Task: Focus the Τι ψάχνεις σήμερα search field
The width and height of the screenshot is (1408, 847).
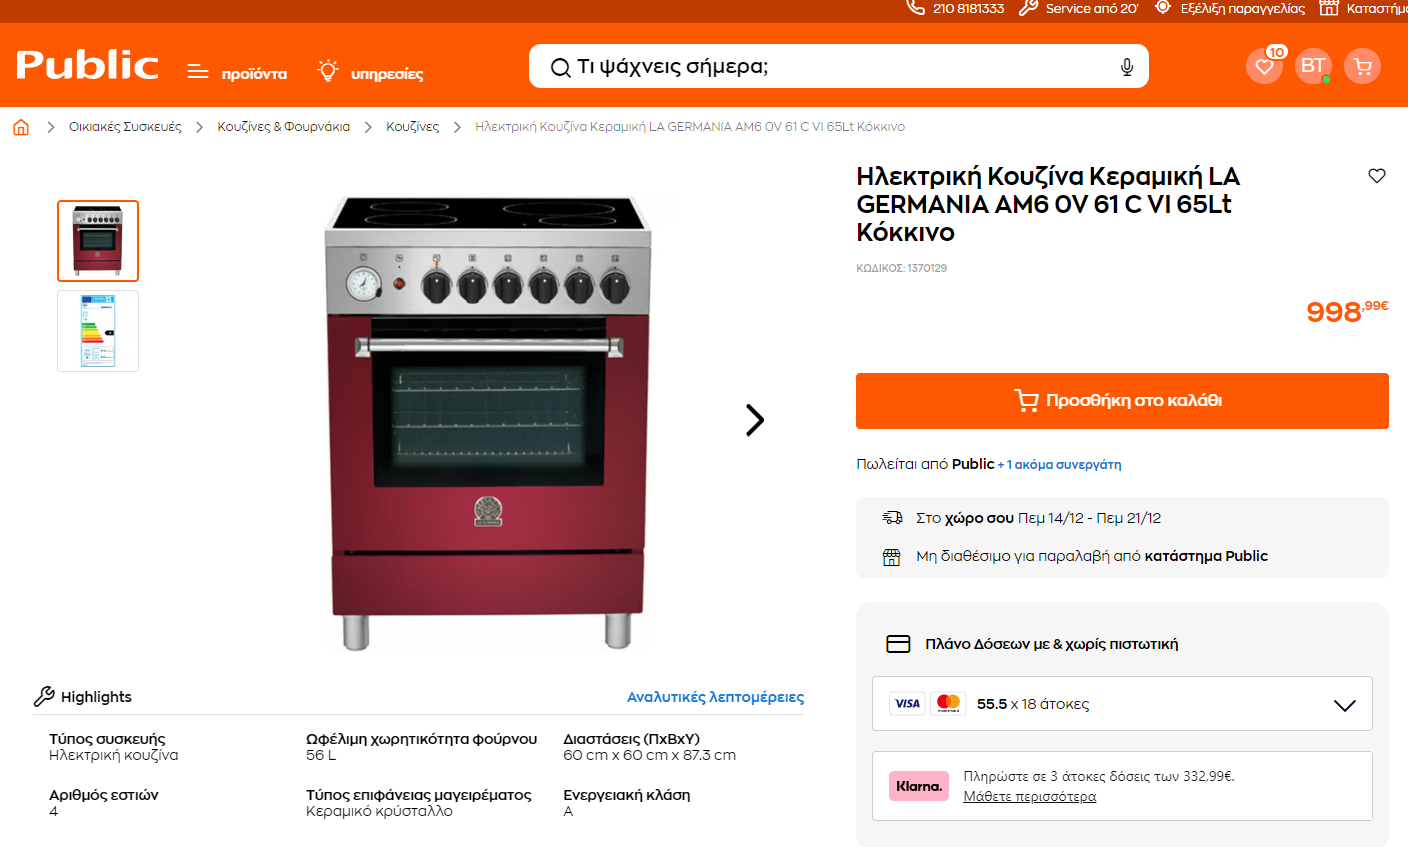Action: 838,67
